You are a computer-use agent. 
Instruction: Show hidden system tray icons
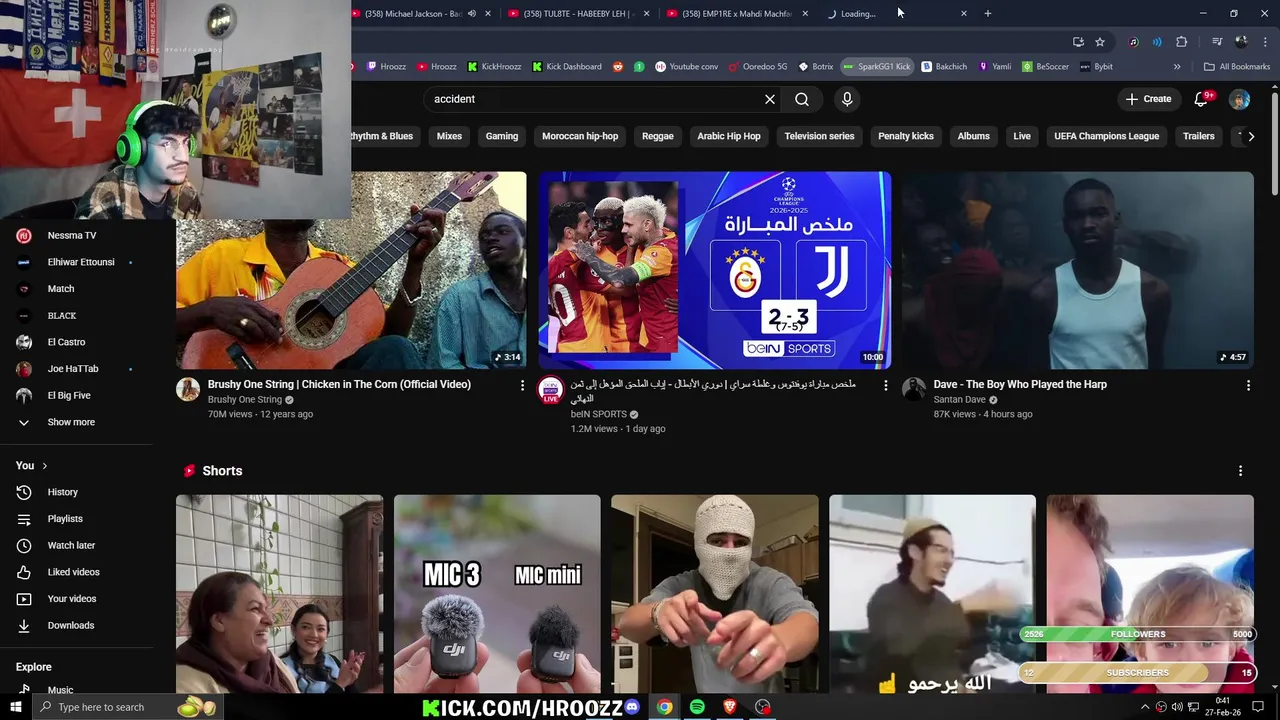(1145, 707)
